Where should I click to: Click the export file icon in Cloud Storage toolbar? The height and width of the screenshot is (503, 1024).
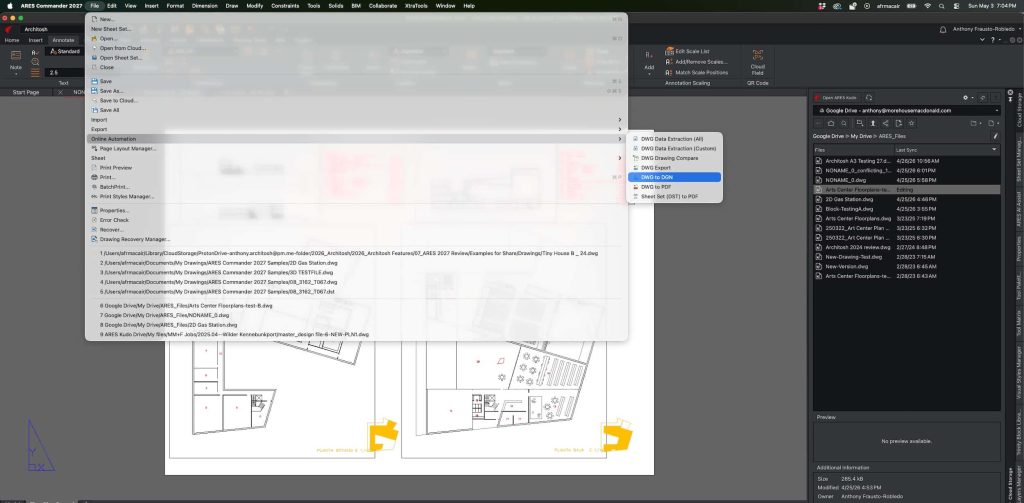(x=899, y=123)
